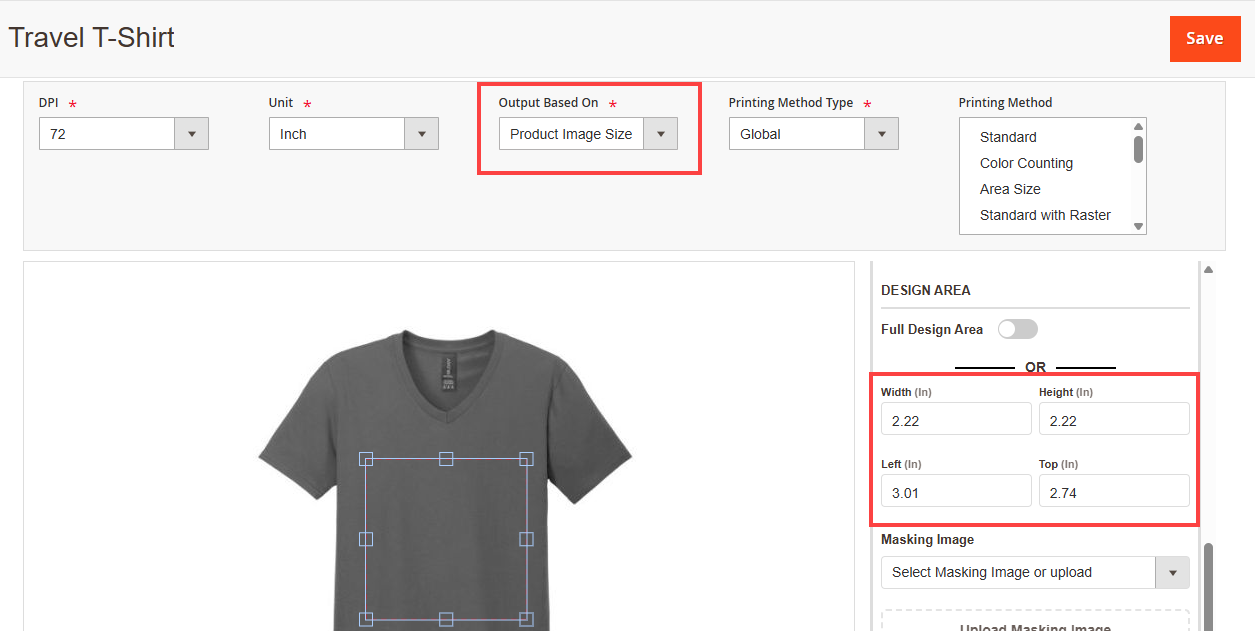Click the Save button
The image size is (1255, 631).
click(x=1204, y=39)
